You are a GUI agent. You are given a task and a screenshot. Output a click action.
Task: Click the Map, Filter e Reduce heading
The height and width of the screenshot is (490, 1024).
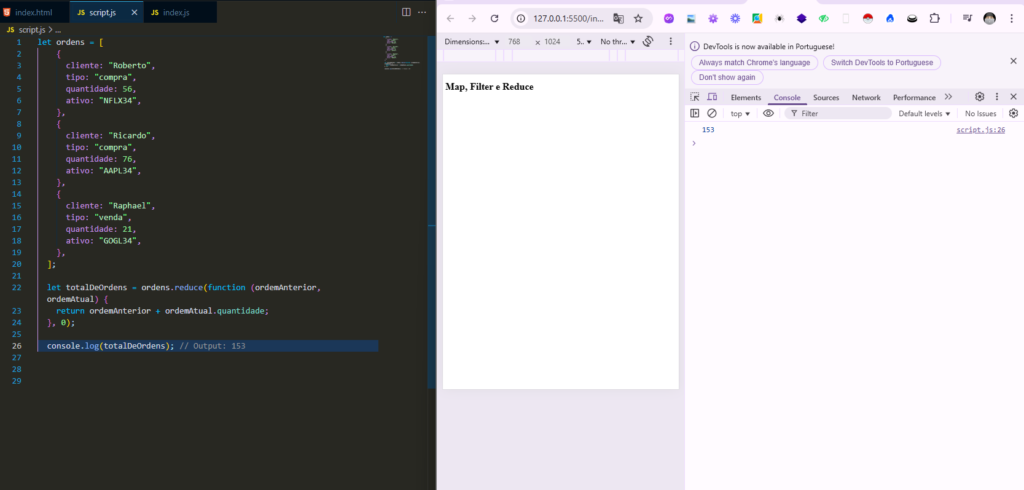coord(489,86)
